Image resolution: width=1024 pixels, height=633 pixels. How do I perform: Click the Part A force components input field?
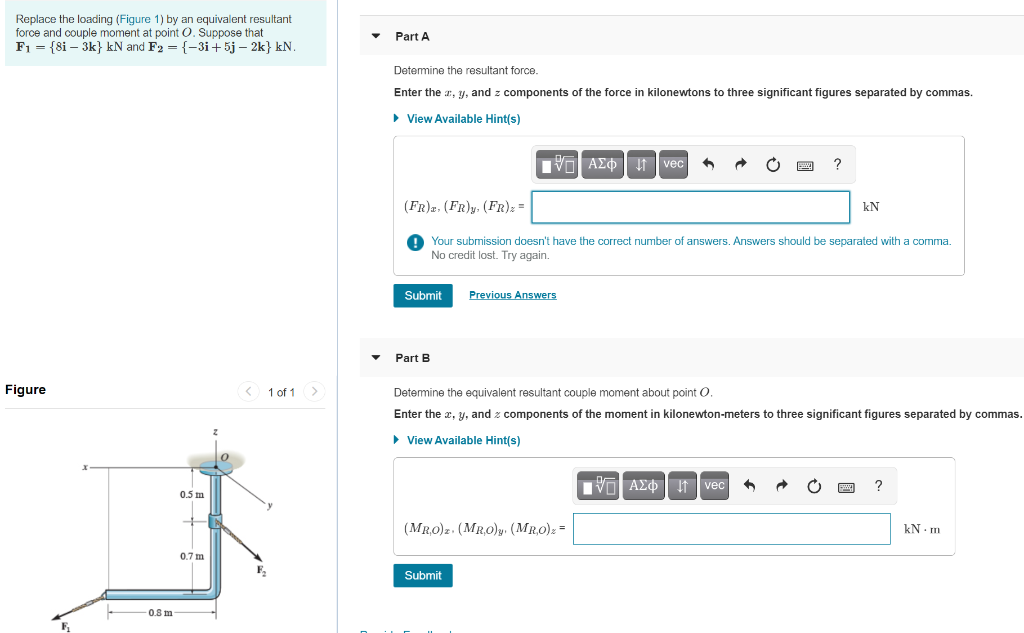690,206
